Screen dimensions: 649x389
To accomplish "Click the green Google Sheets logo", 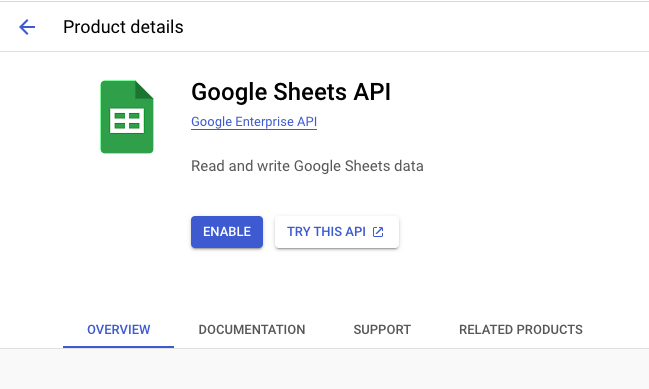I will coord(127,117).
